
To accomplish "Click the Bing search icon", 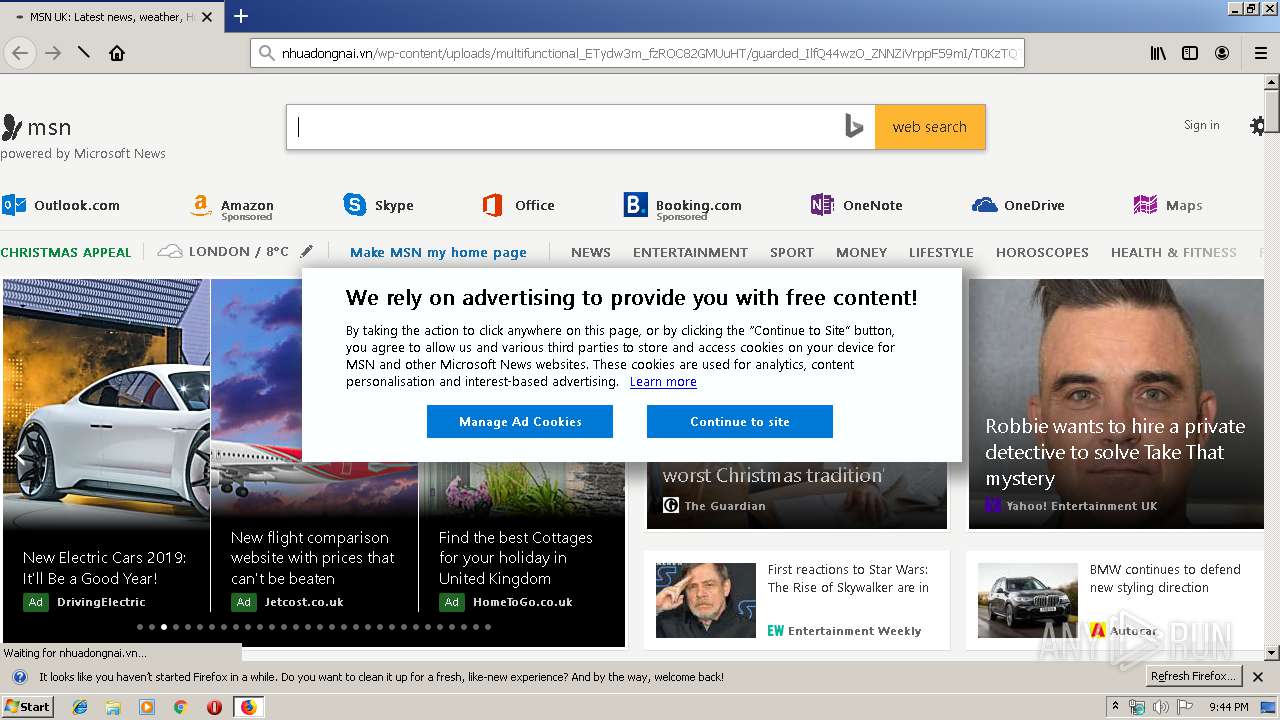I will click(854, 127).
